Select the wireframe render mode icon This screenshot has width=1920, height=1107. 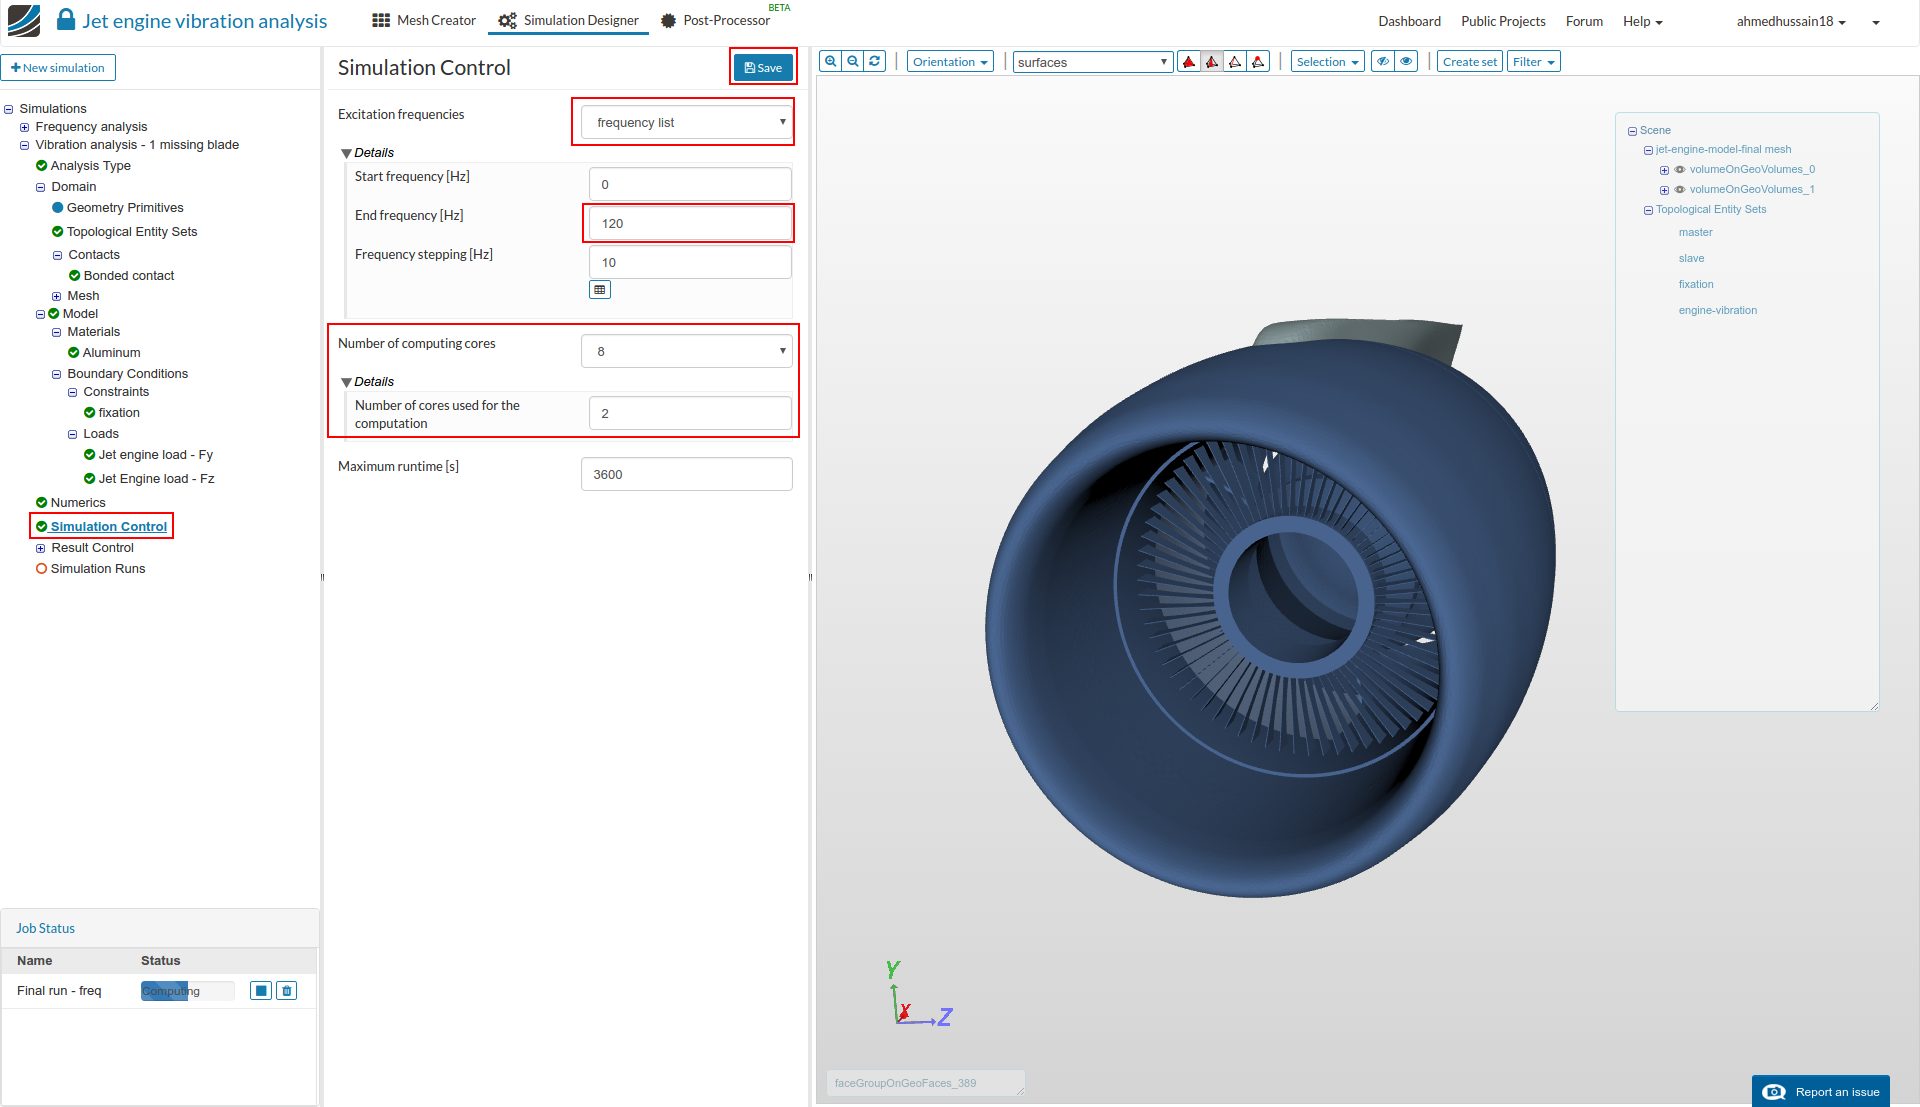1235,62
